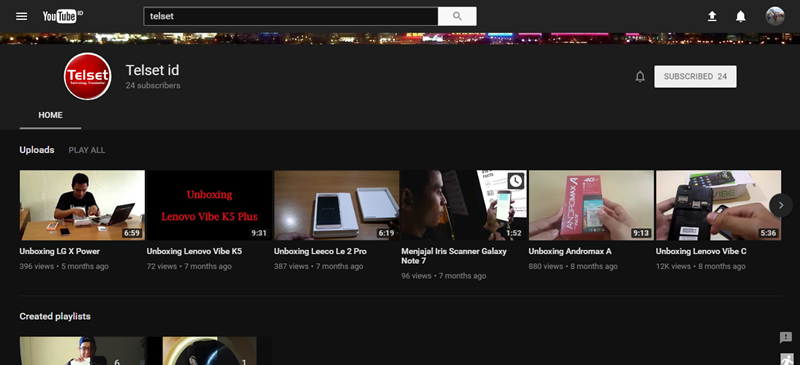Open Unboxing Lenovo Vibe C thumbnail

718,205
